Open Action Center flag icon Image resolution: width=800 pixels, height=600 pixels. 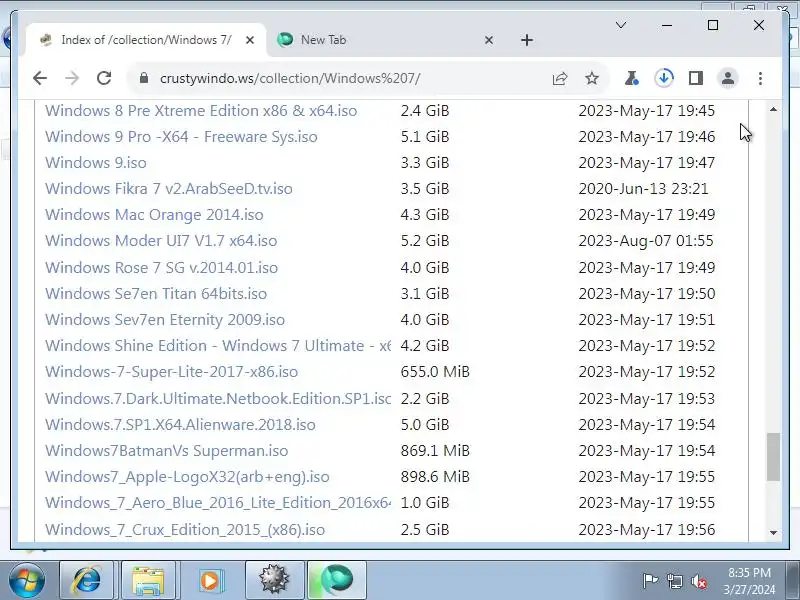point(650,581)
